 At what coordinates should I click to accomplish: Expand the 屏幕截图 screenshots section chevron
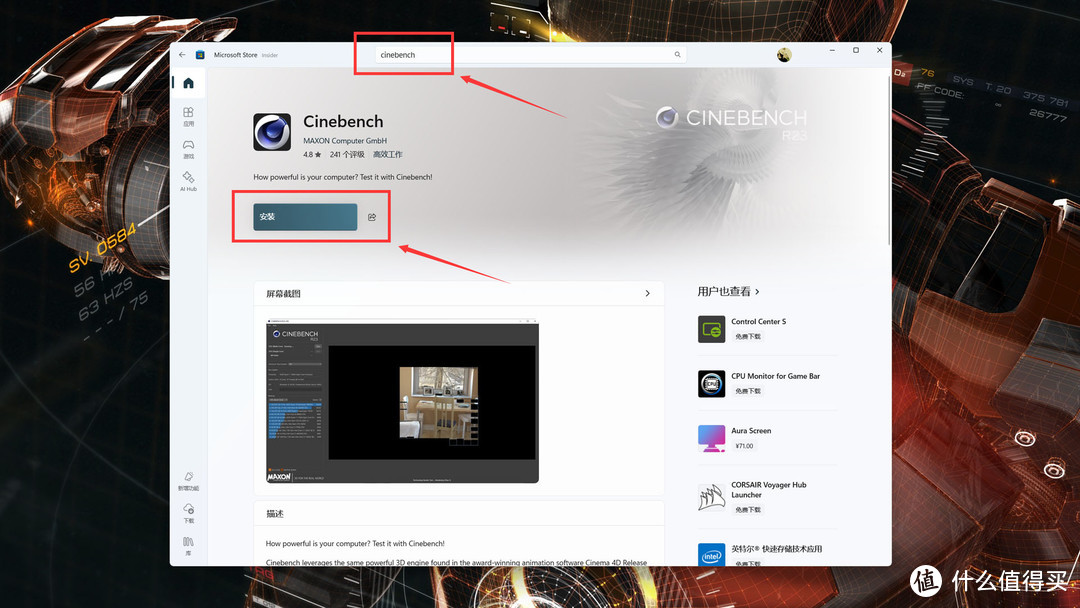647,293
